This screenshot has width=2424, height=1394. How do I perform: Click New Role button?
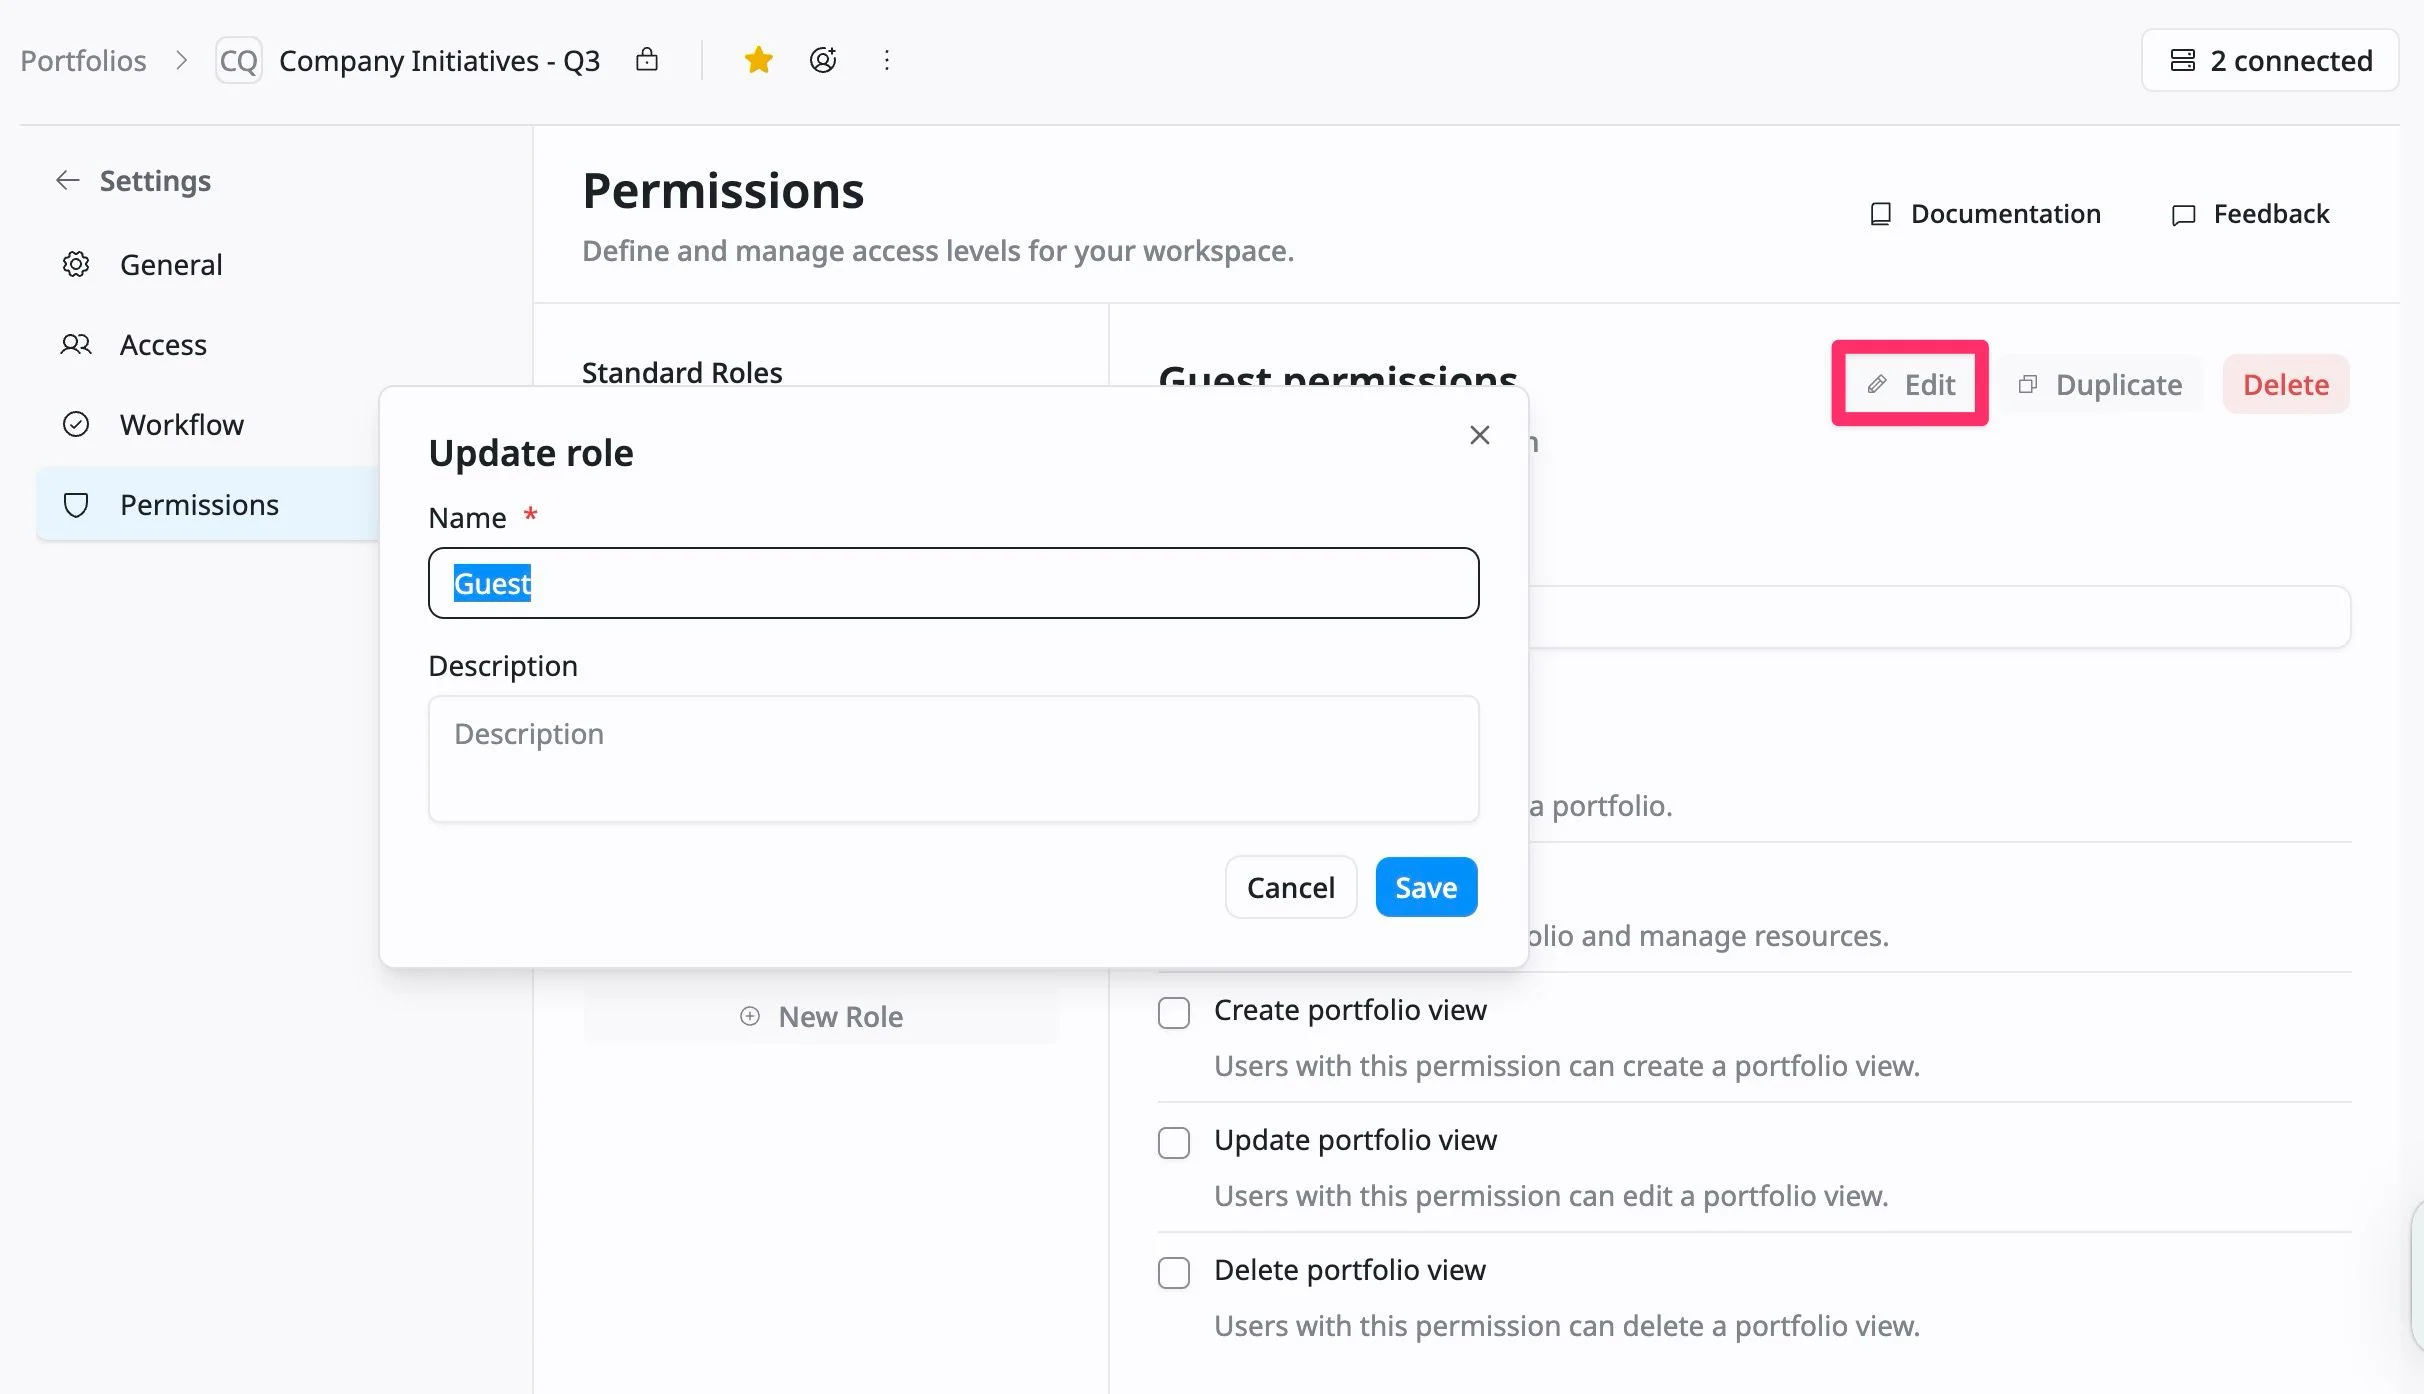coord(821,1016)
